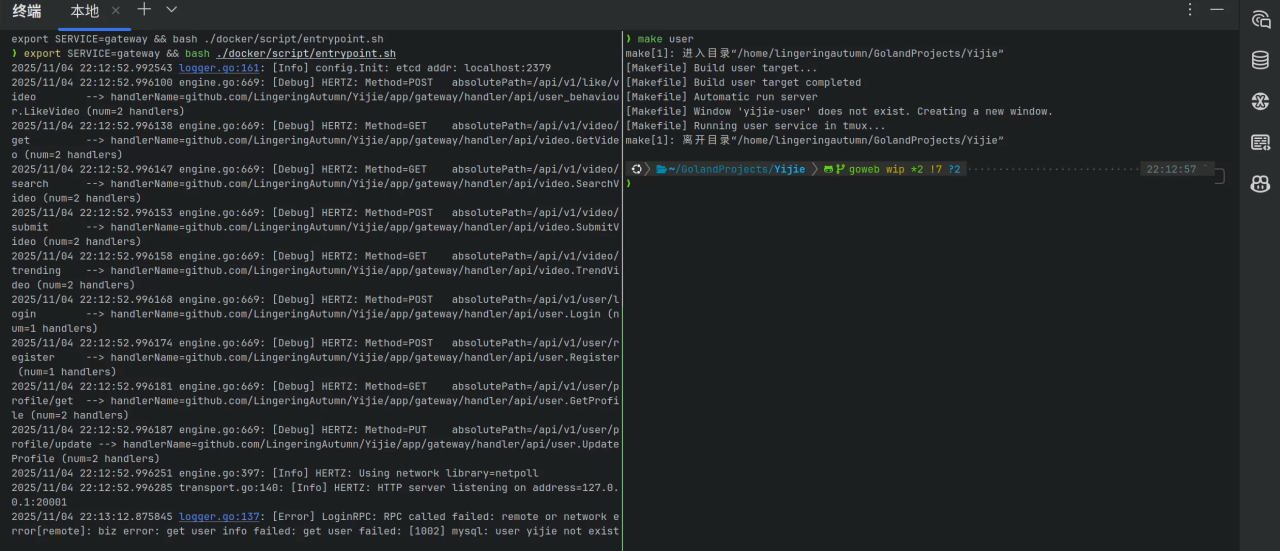Click the empty prompt cursor line in right pane
1280x551 pixels.
pos(629,184)
